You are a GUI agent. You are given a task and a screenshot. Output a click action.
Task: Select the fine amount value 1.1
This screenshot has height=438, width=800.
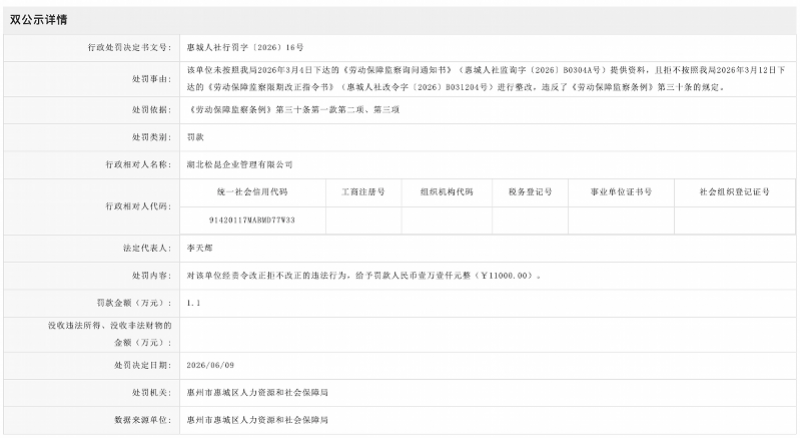(x=193, y=303)
